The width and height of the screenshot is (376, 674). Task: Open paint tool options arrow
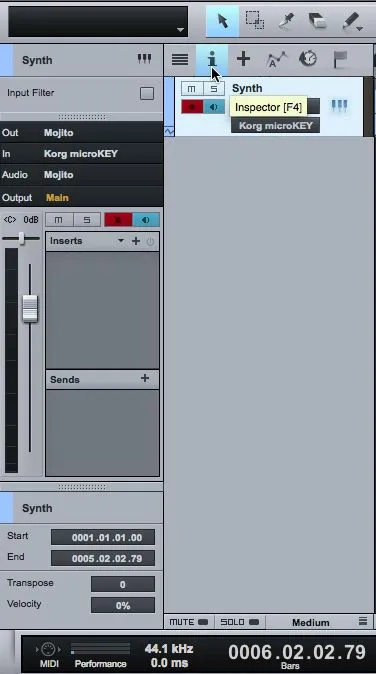[360, 28]
